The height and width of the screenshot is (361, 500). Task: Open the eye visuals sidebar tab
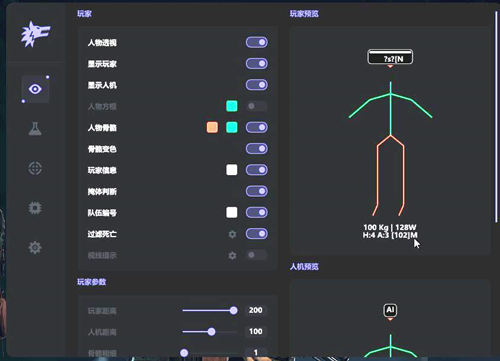click(x=35, y=89)
